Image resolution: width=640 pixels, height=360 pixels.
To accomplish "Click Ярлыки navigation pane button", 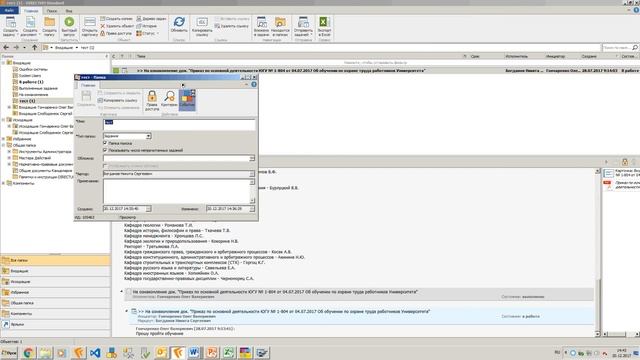I will pos(55,324).
